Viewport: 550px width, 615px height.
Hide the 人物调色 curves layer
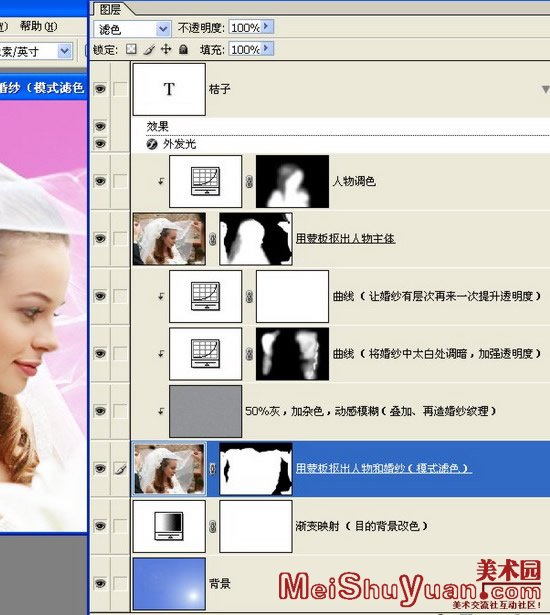click(x=100, y=181)
